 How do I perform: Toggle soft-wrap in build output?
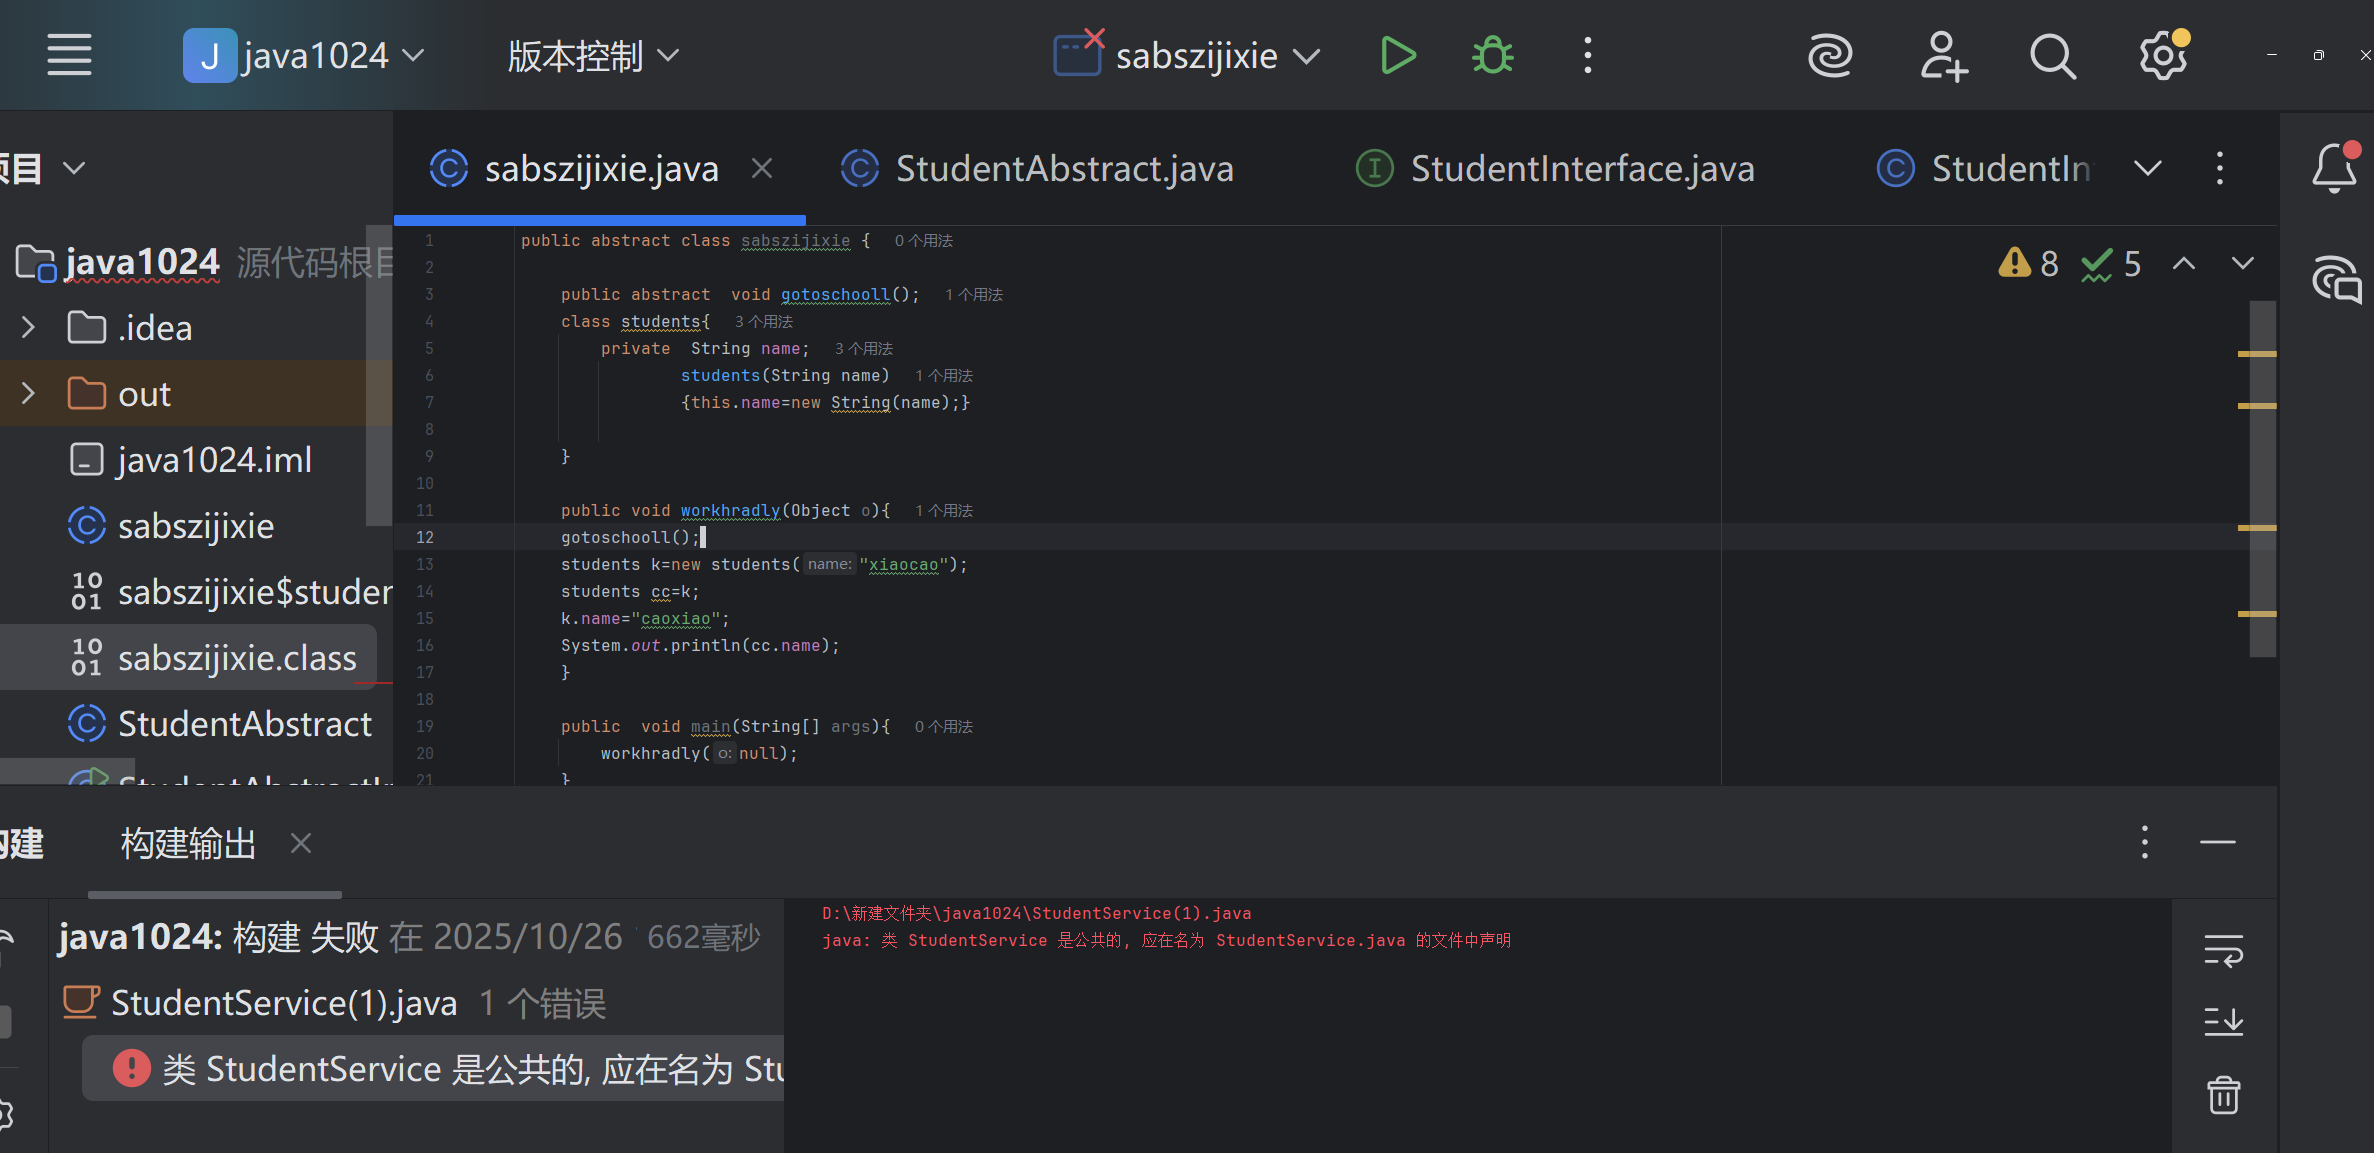pyautogui.click(x=2223, y=951)
